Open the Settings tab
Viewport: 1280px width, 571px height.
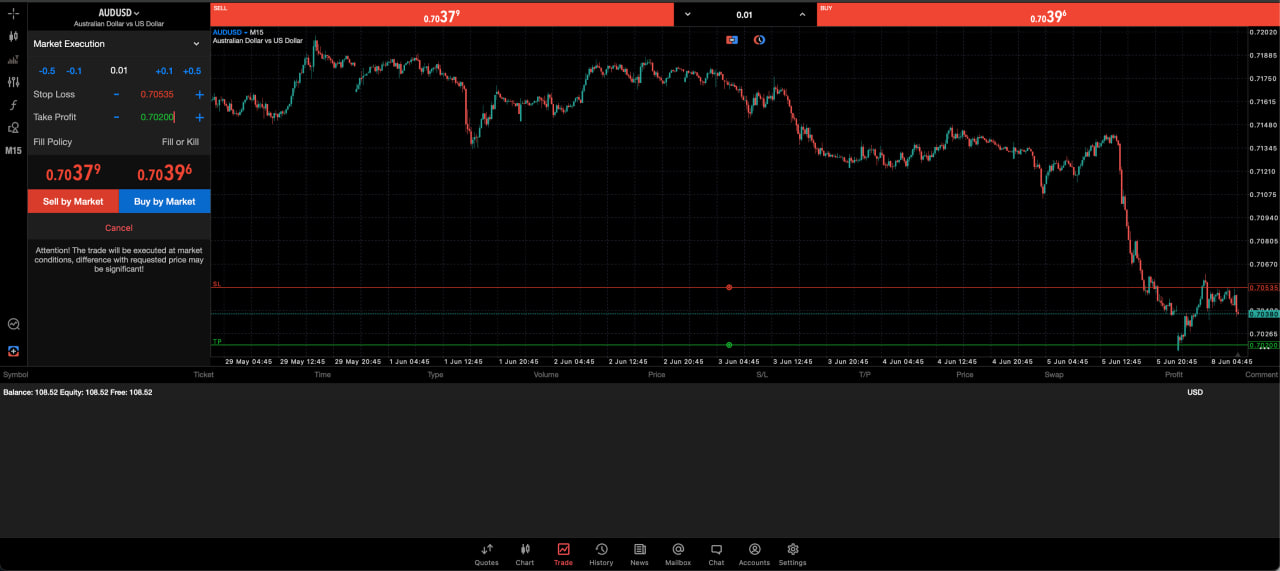[792, 554]
